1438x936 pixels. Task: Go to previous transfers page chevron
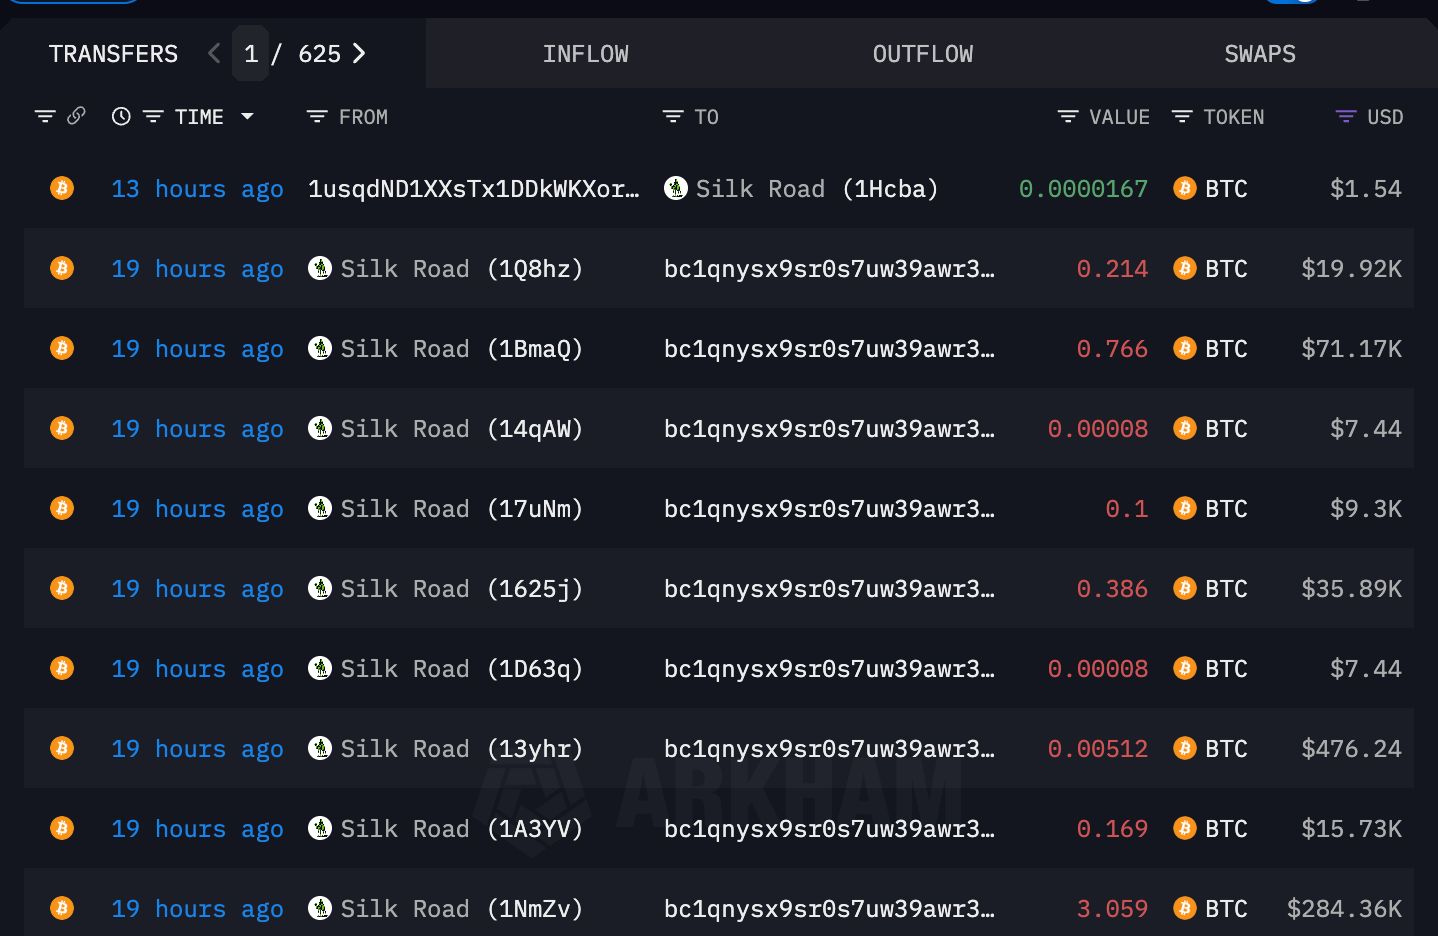tap(214, 54)
